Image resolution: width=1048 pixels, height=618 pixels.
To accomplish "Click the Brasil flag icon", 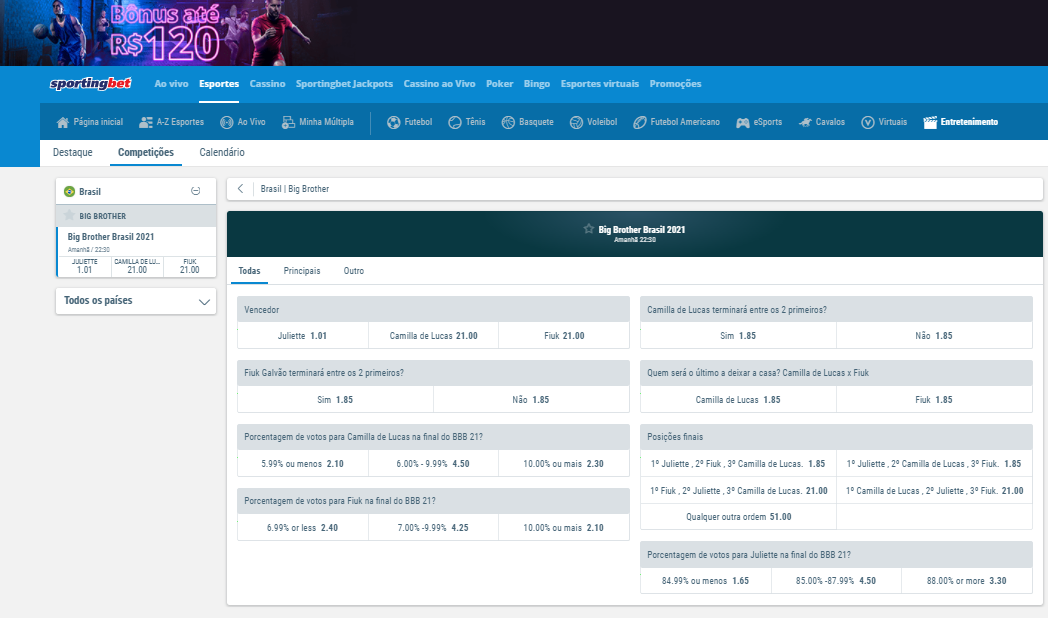I will point(69,192).
